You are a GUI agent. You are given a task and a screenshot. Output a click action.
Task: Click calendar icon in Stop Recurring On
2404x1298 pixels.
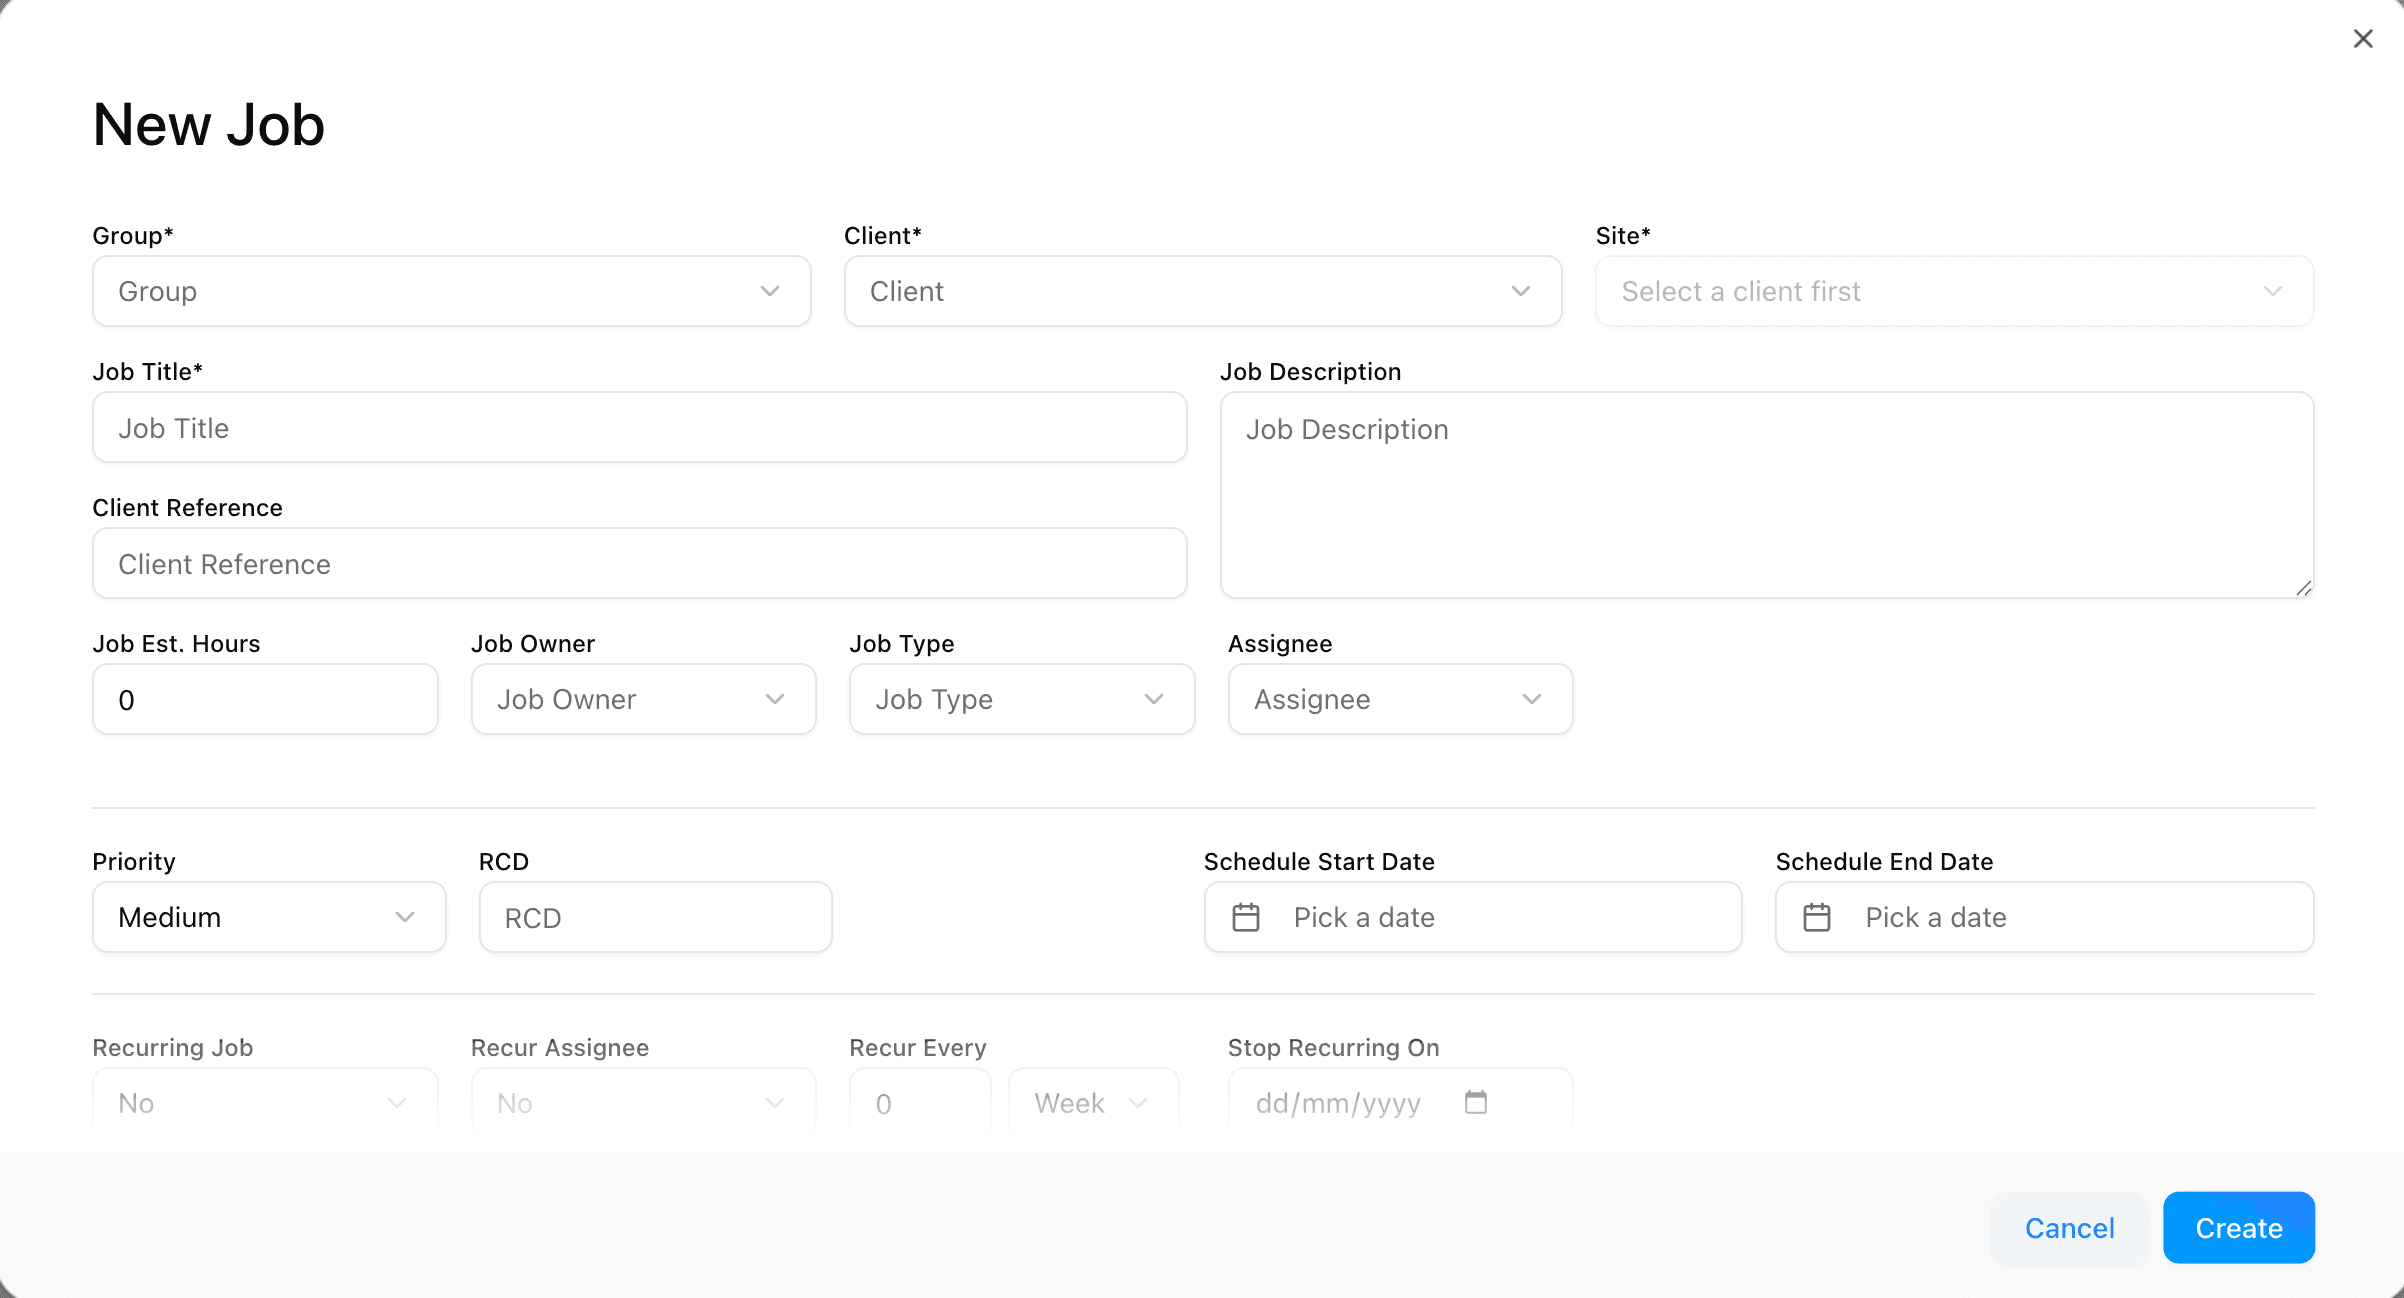coord(1476,1102)
